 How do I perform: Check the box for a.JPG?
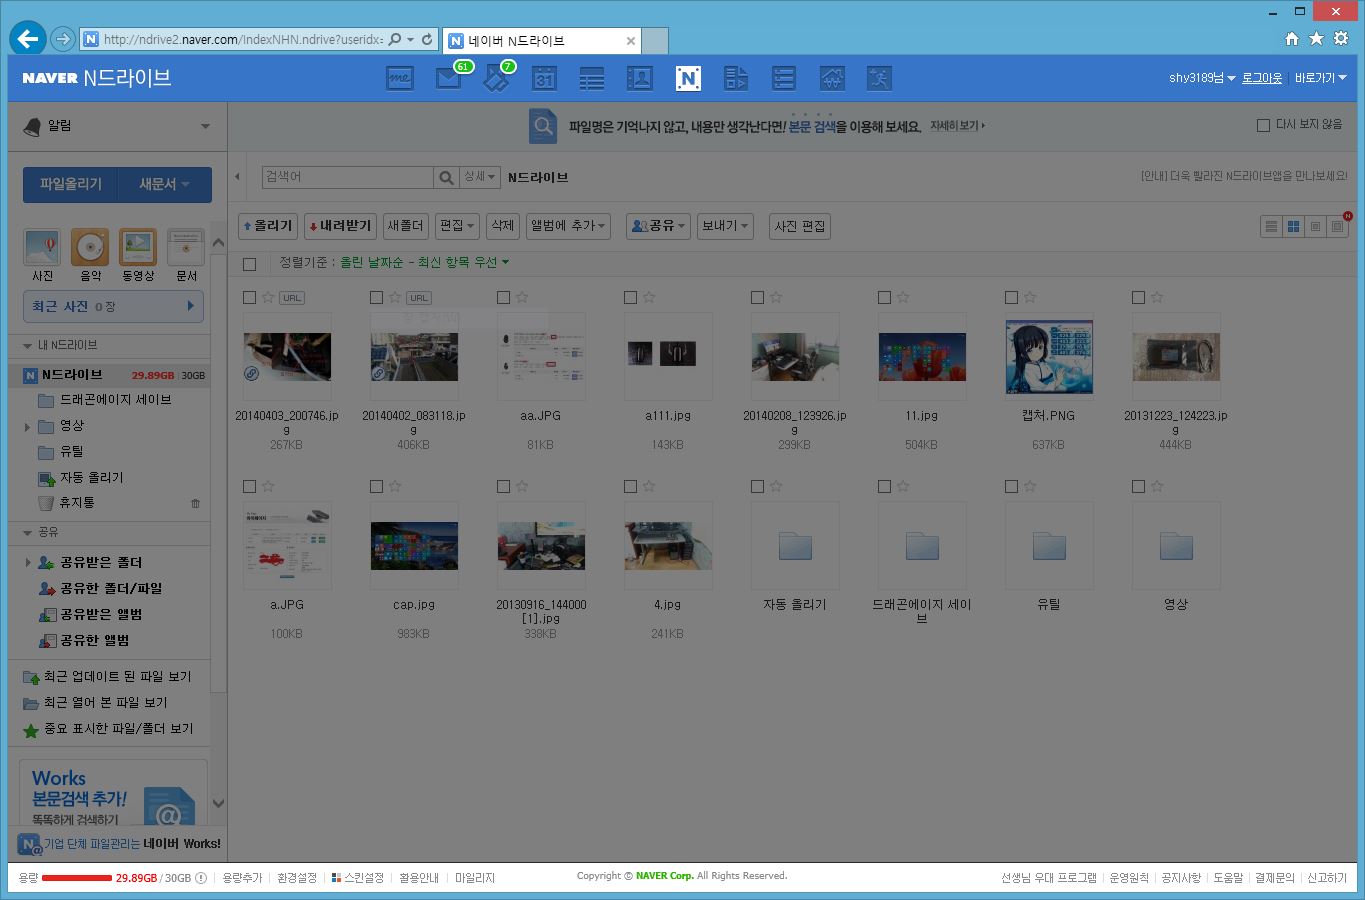pos(249,486)
